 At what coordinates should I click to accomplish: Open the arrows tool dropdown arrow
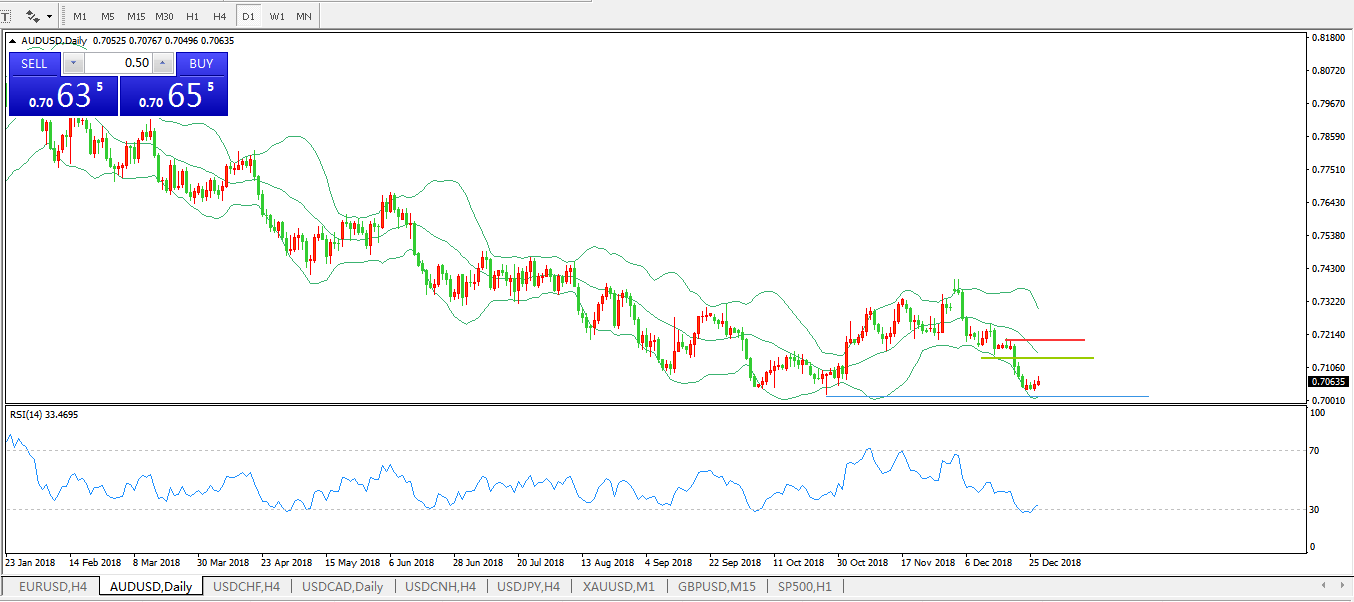(x=49, y=16)
